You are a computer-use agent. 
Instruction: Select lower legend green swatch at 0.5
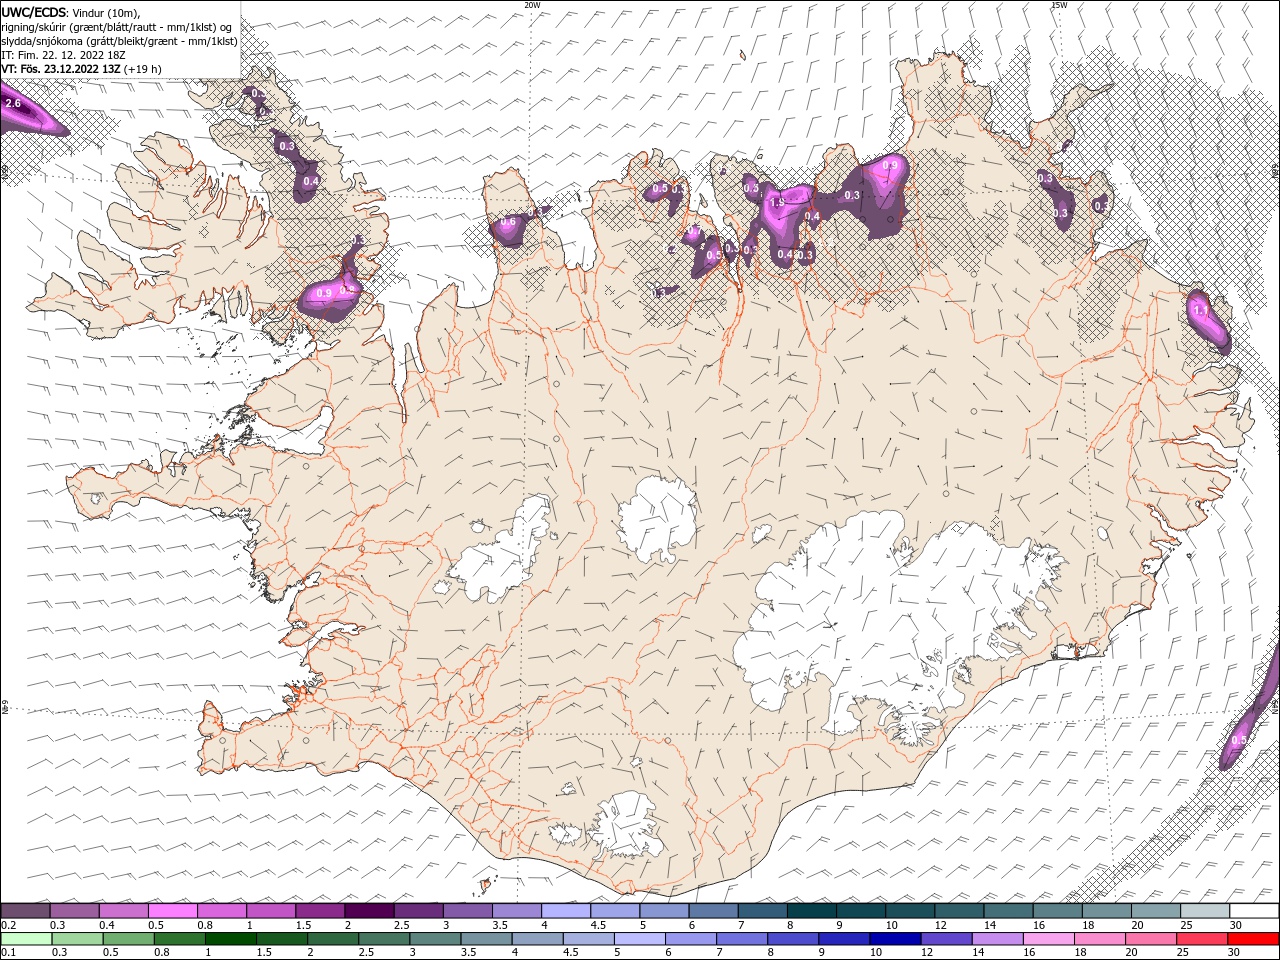click(x=128, y=939)
